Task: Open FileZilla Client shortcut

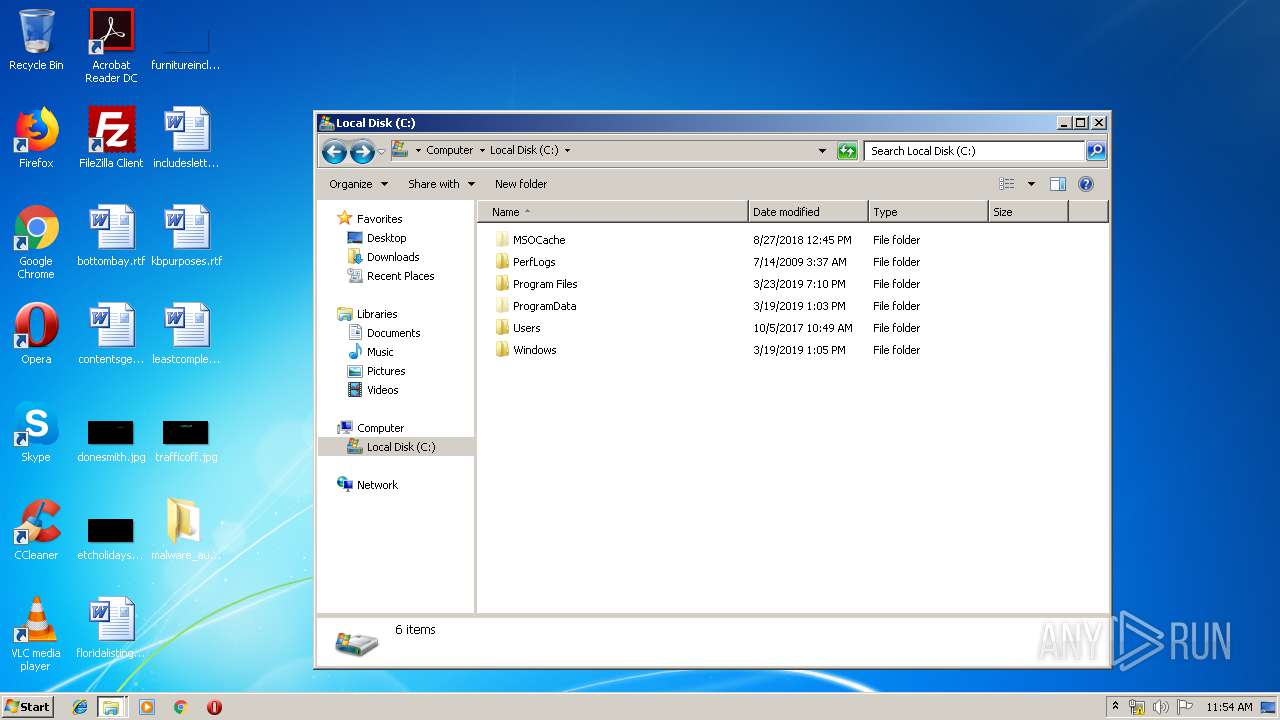Action: click(x=111, y=138)
